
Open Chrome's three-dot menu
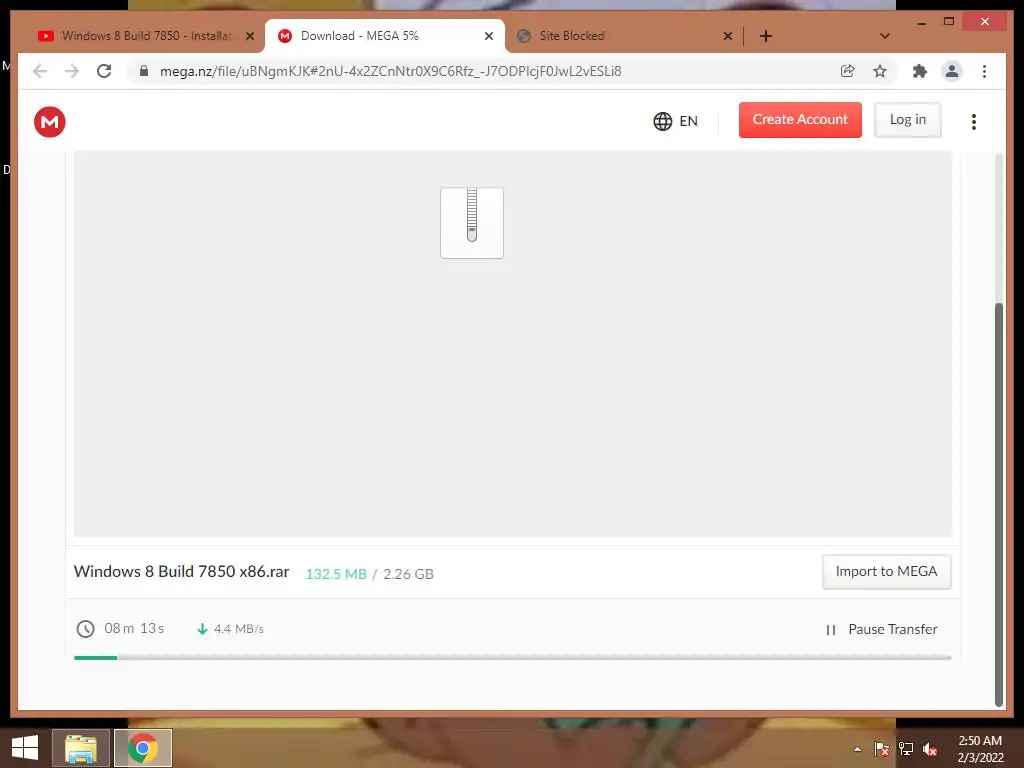click(x=984, y=71)
